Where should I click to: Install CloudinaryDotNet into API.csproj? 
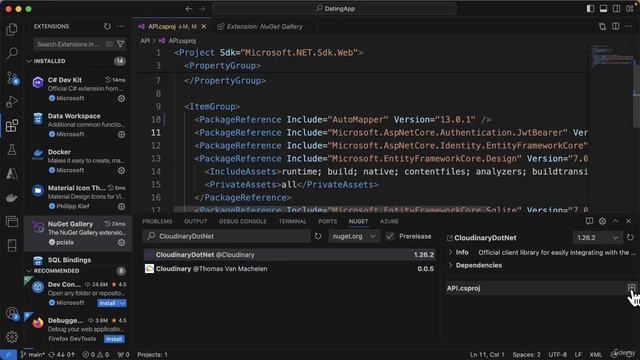tap(631, 288)
